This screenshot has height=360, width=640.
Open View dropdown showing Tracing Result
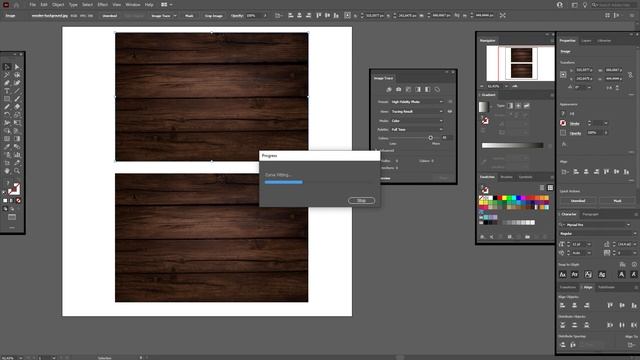click(x=417, y=111)
